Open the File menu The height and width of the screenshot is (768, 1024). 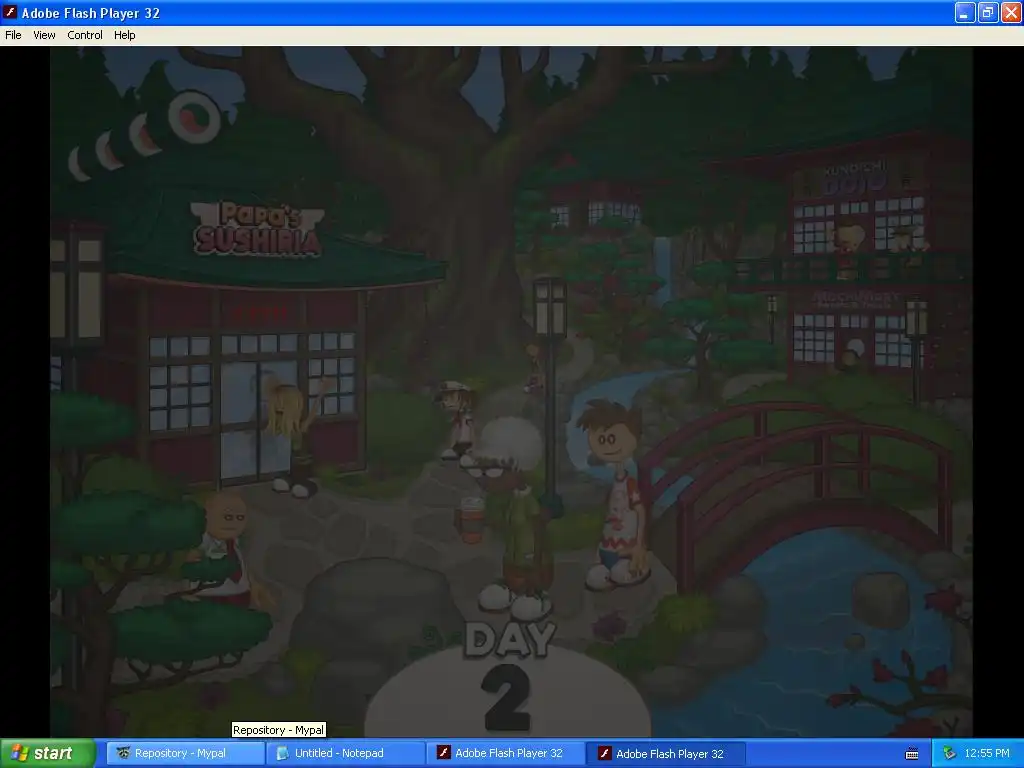point(13,35)
